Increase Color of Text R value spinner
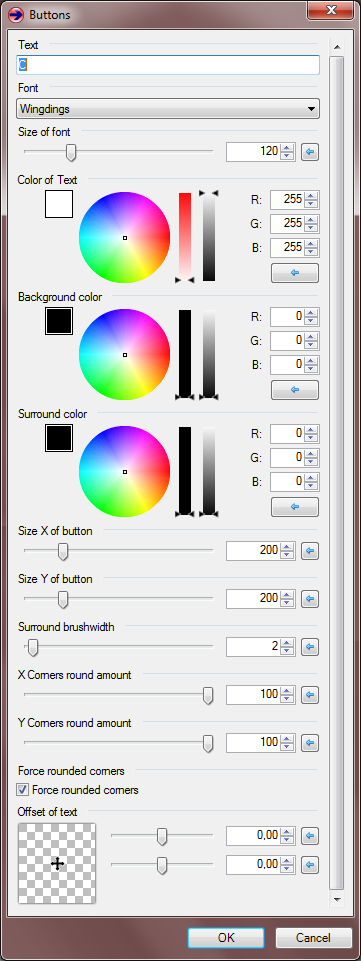Screen dimensions: 361x961 pyautogui.click(x=312, y=196)
